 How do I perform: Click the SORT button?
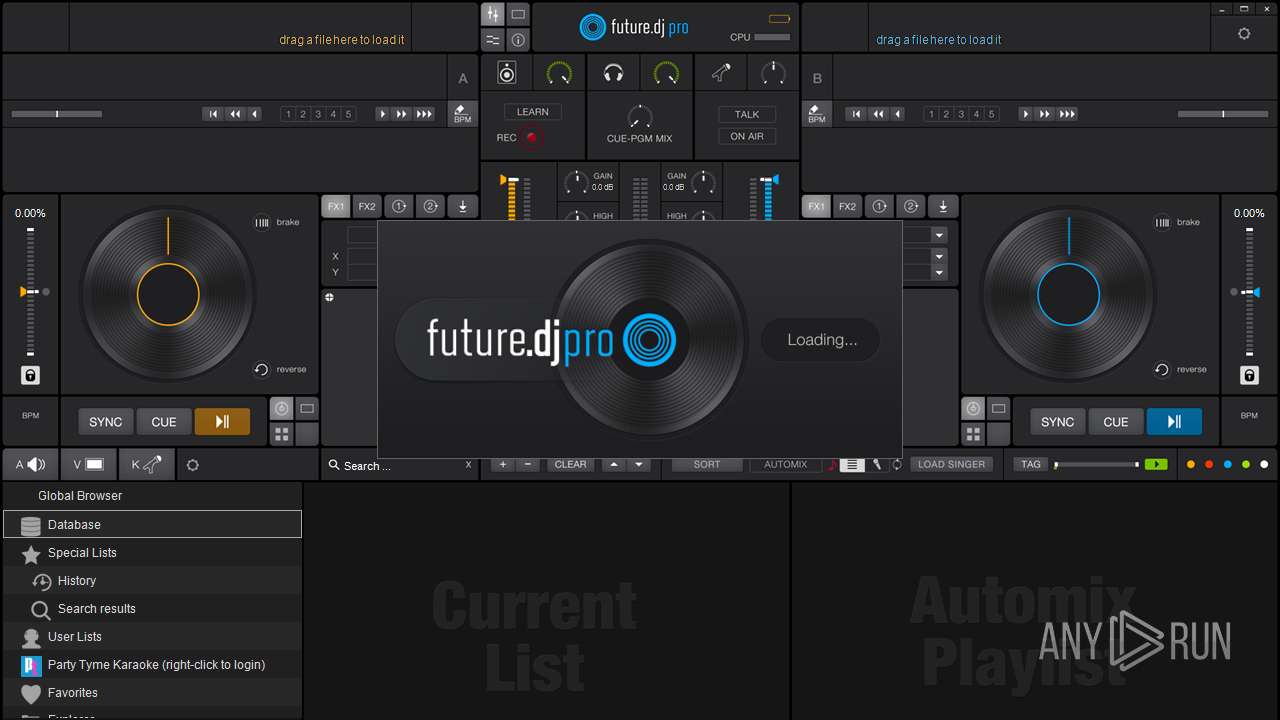tap(707, 464)
